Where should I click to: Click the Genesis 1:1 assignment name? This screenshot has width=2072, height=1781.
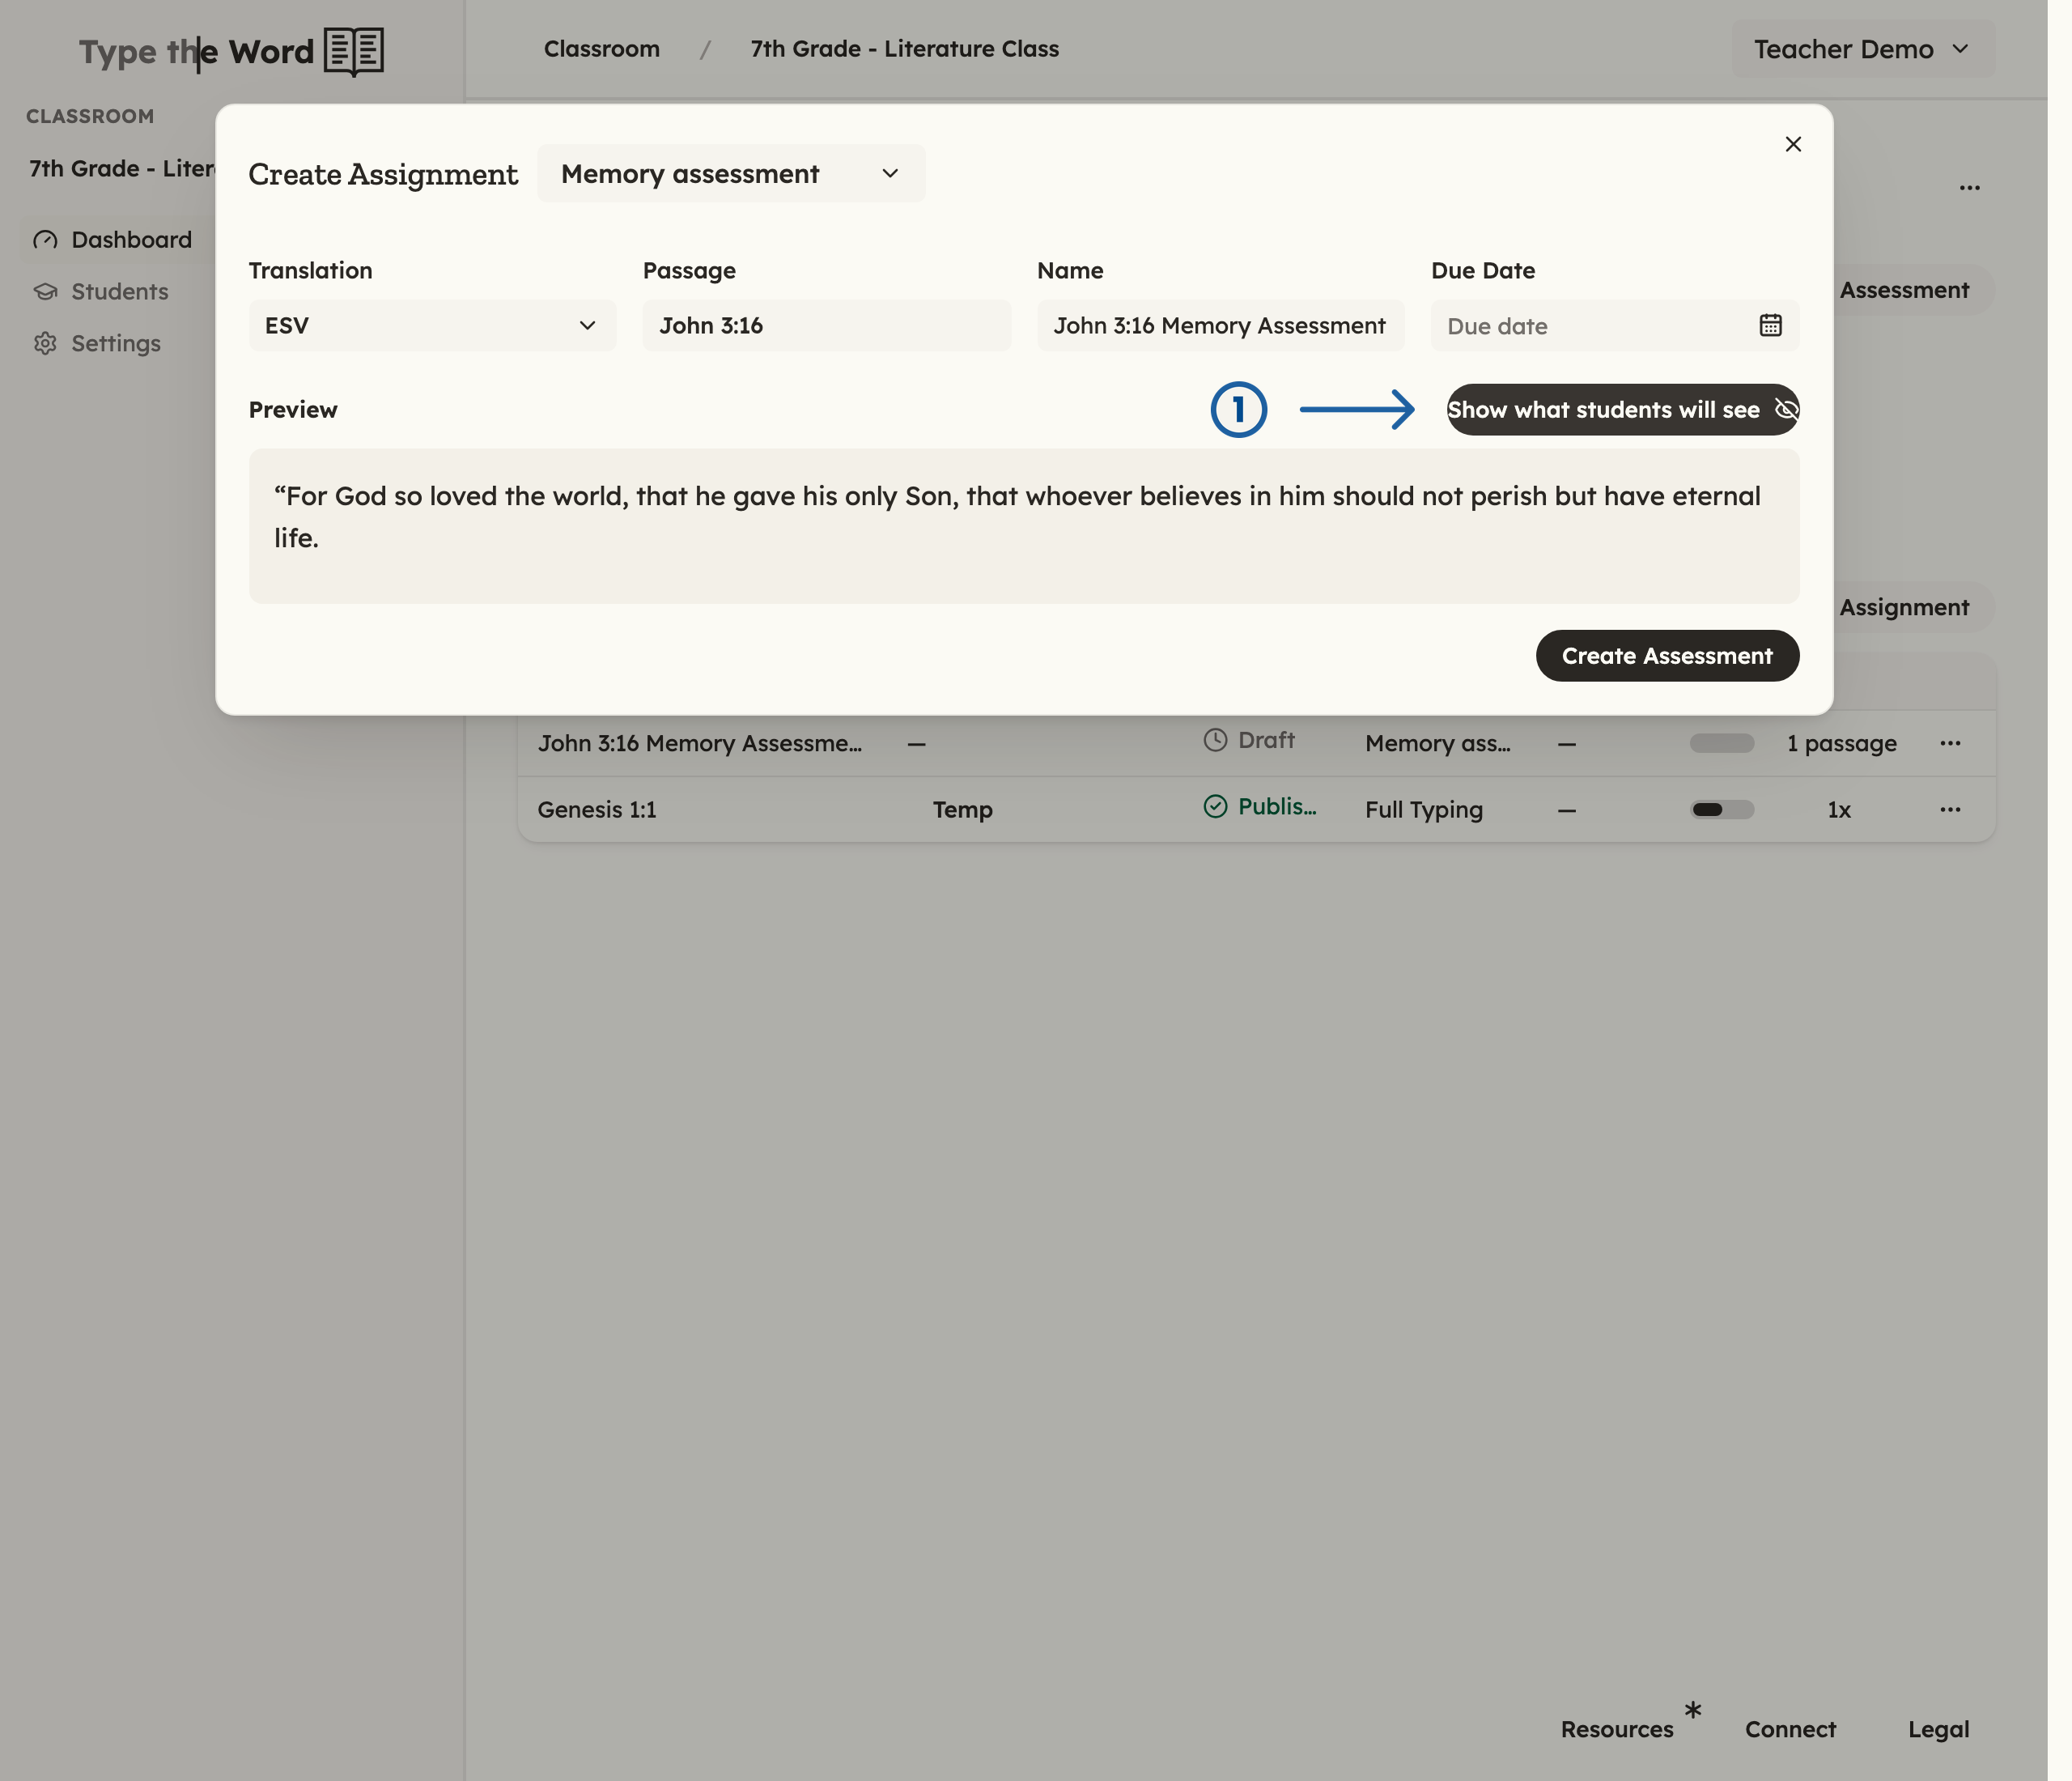click(x=597, y=809)
